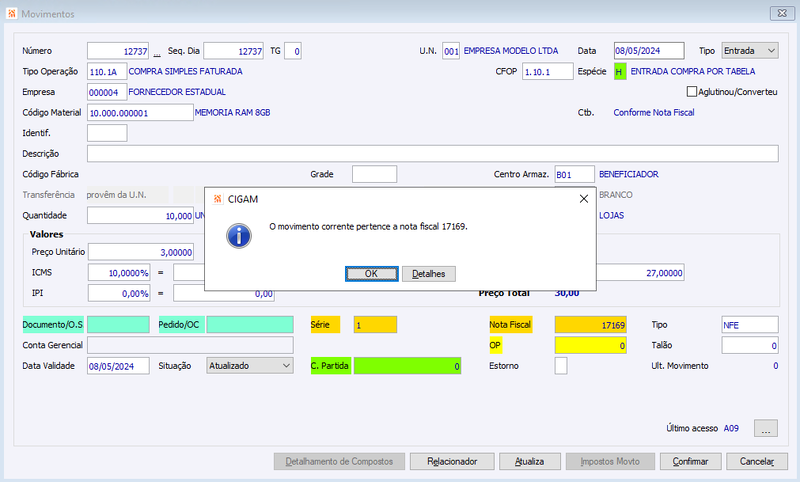Toggle the Estorno checkbox

[561, 366]
